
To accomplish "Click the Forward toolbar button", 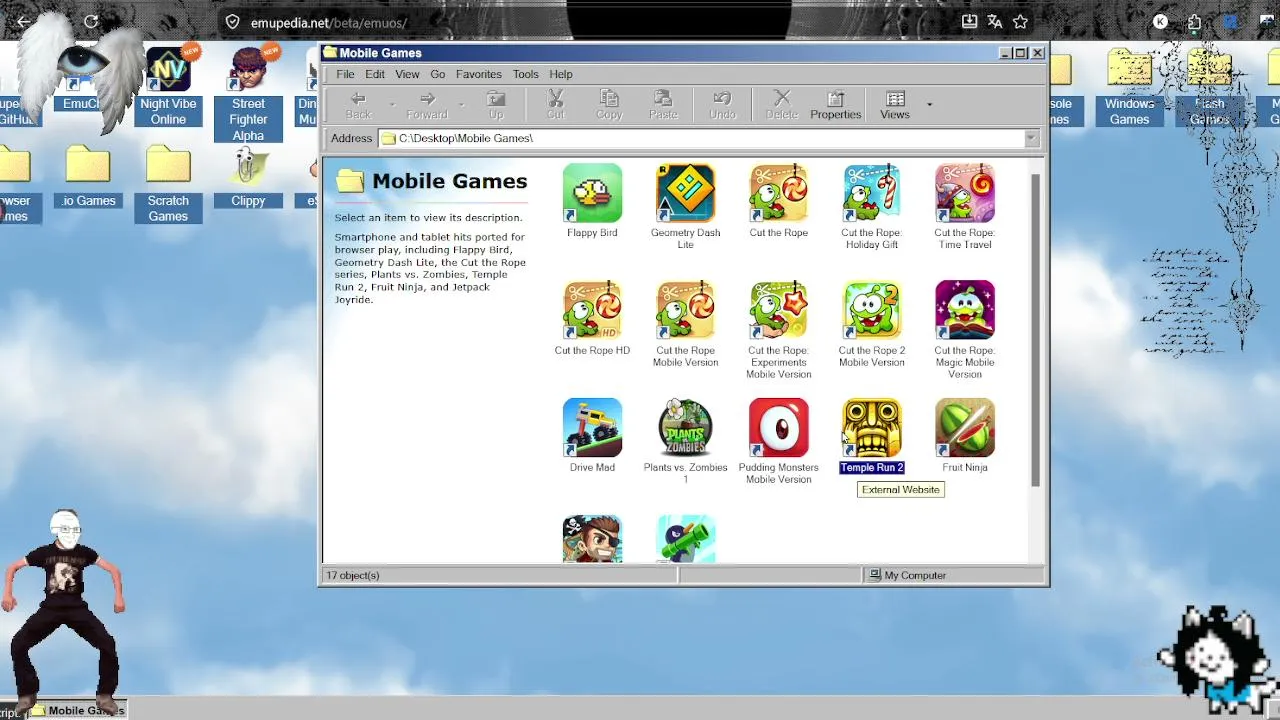I will 427,105.
